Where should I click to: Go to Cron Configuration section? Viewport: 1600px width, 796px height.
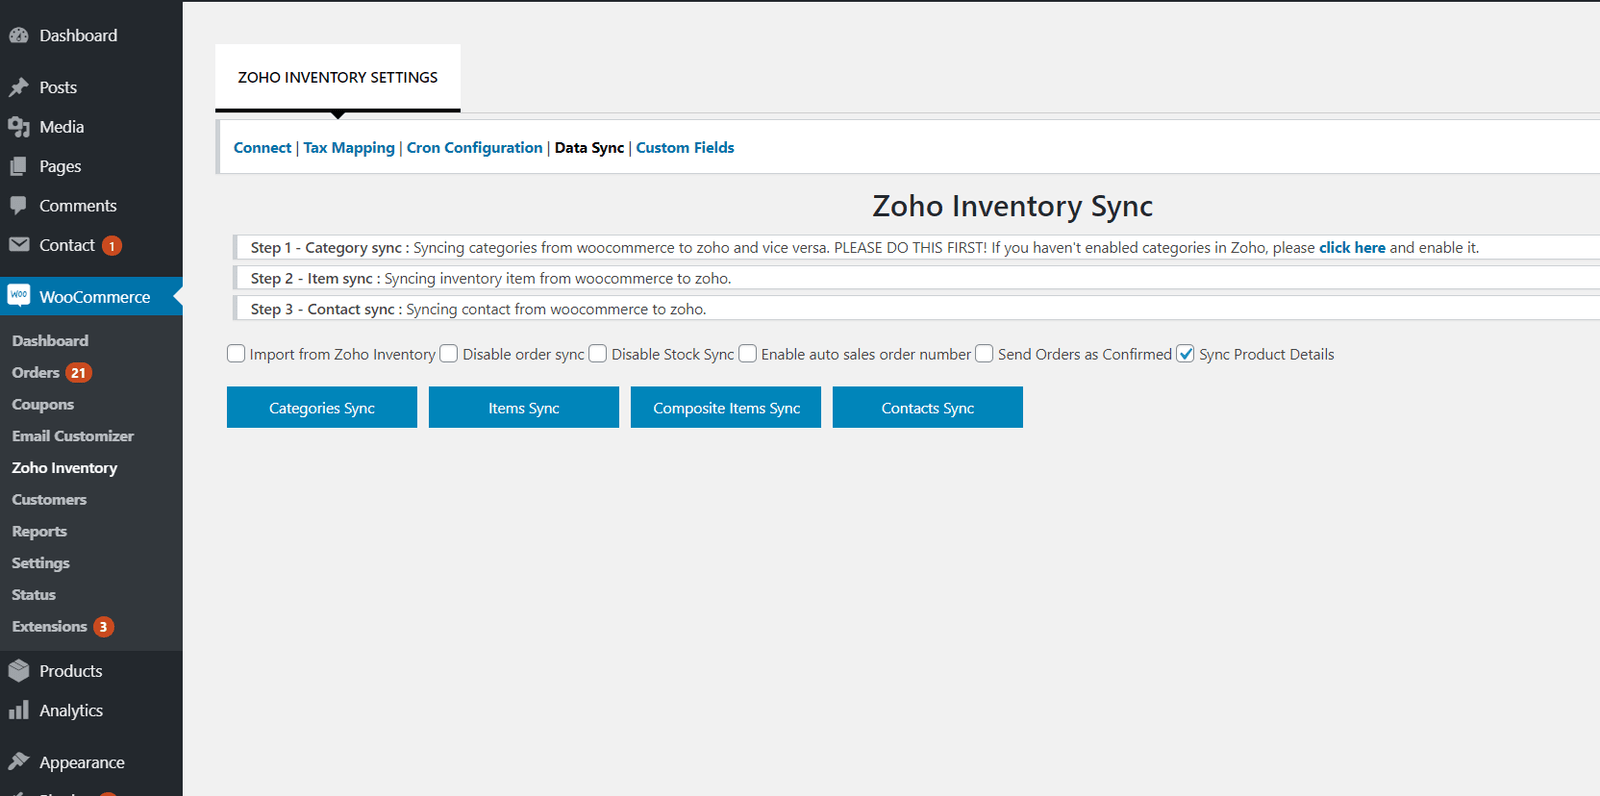474,147
